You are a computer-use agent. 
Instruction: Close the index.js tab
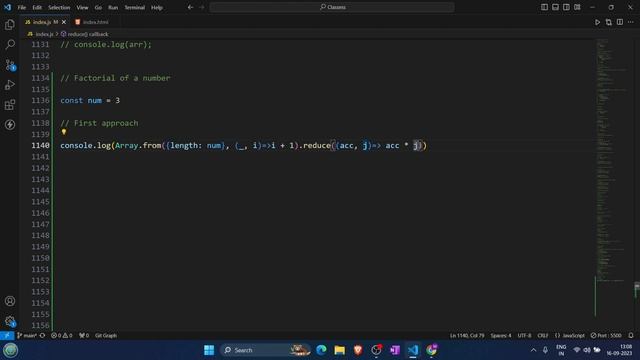(x=64, y=22)
